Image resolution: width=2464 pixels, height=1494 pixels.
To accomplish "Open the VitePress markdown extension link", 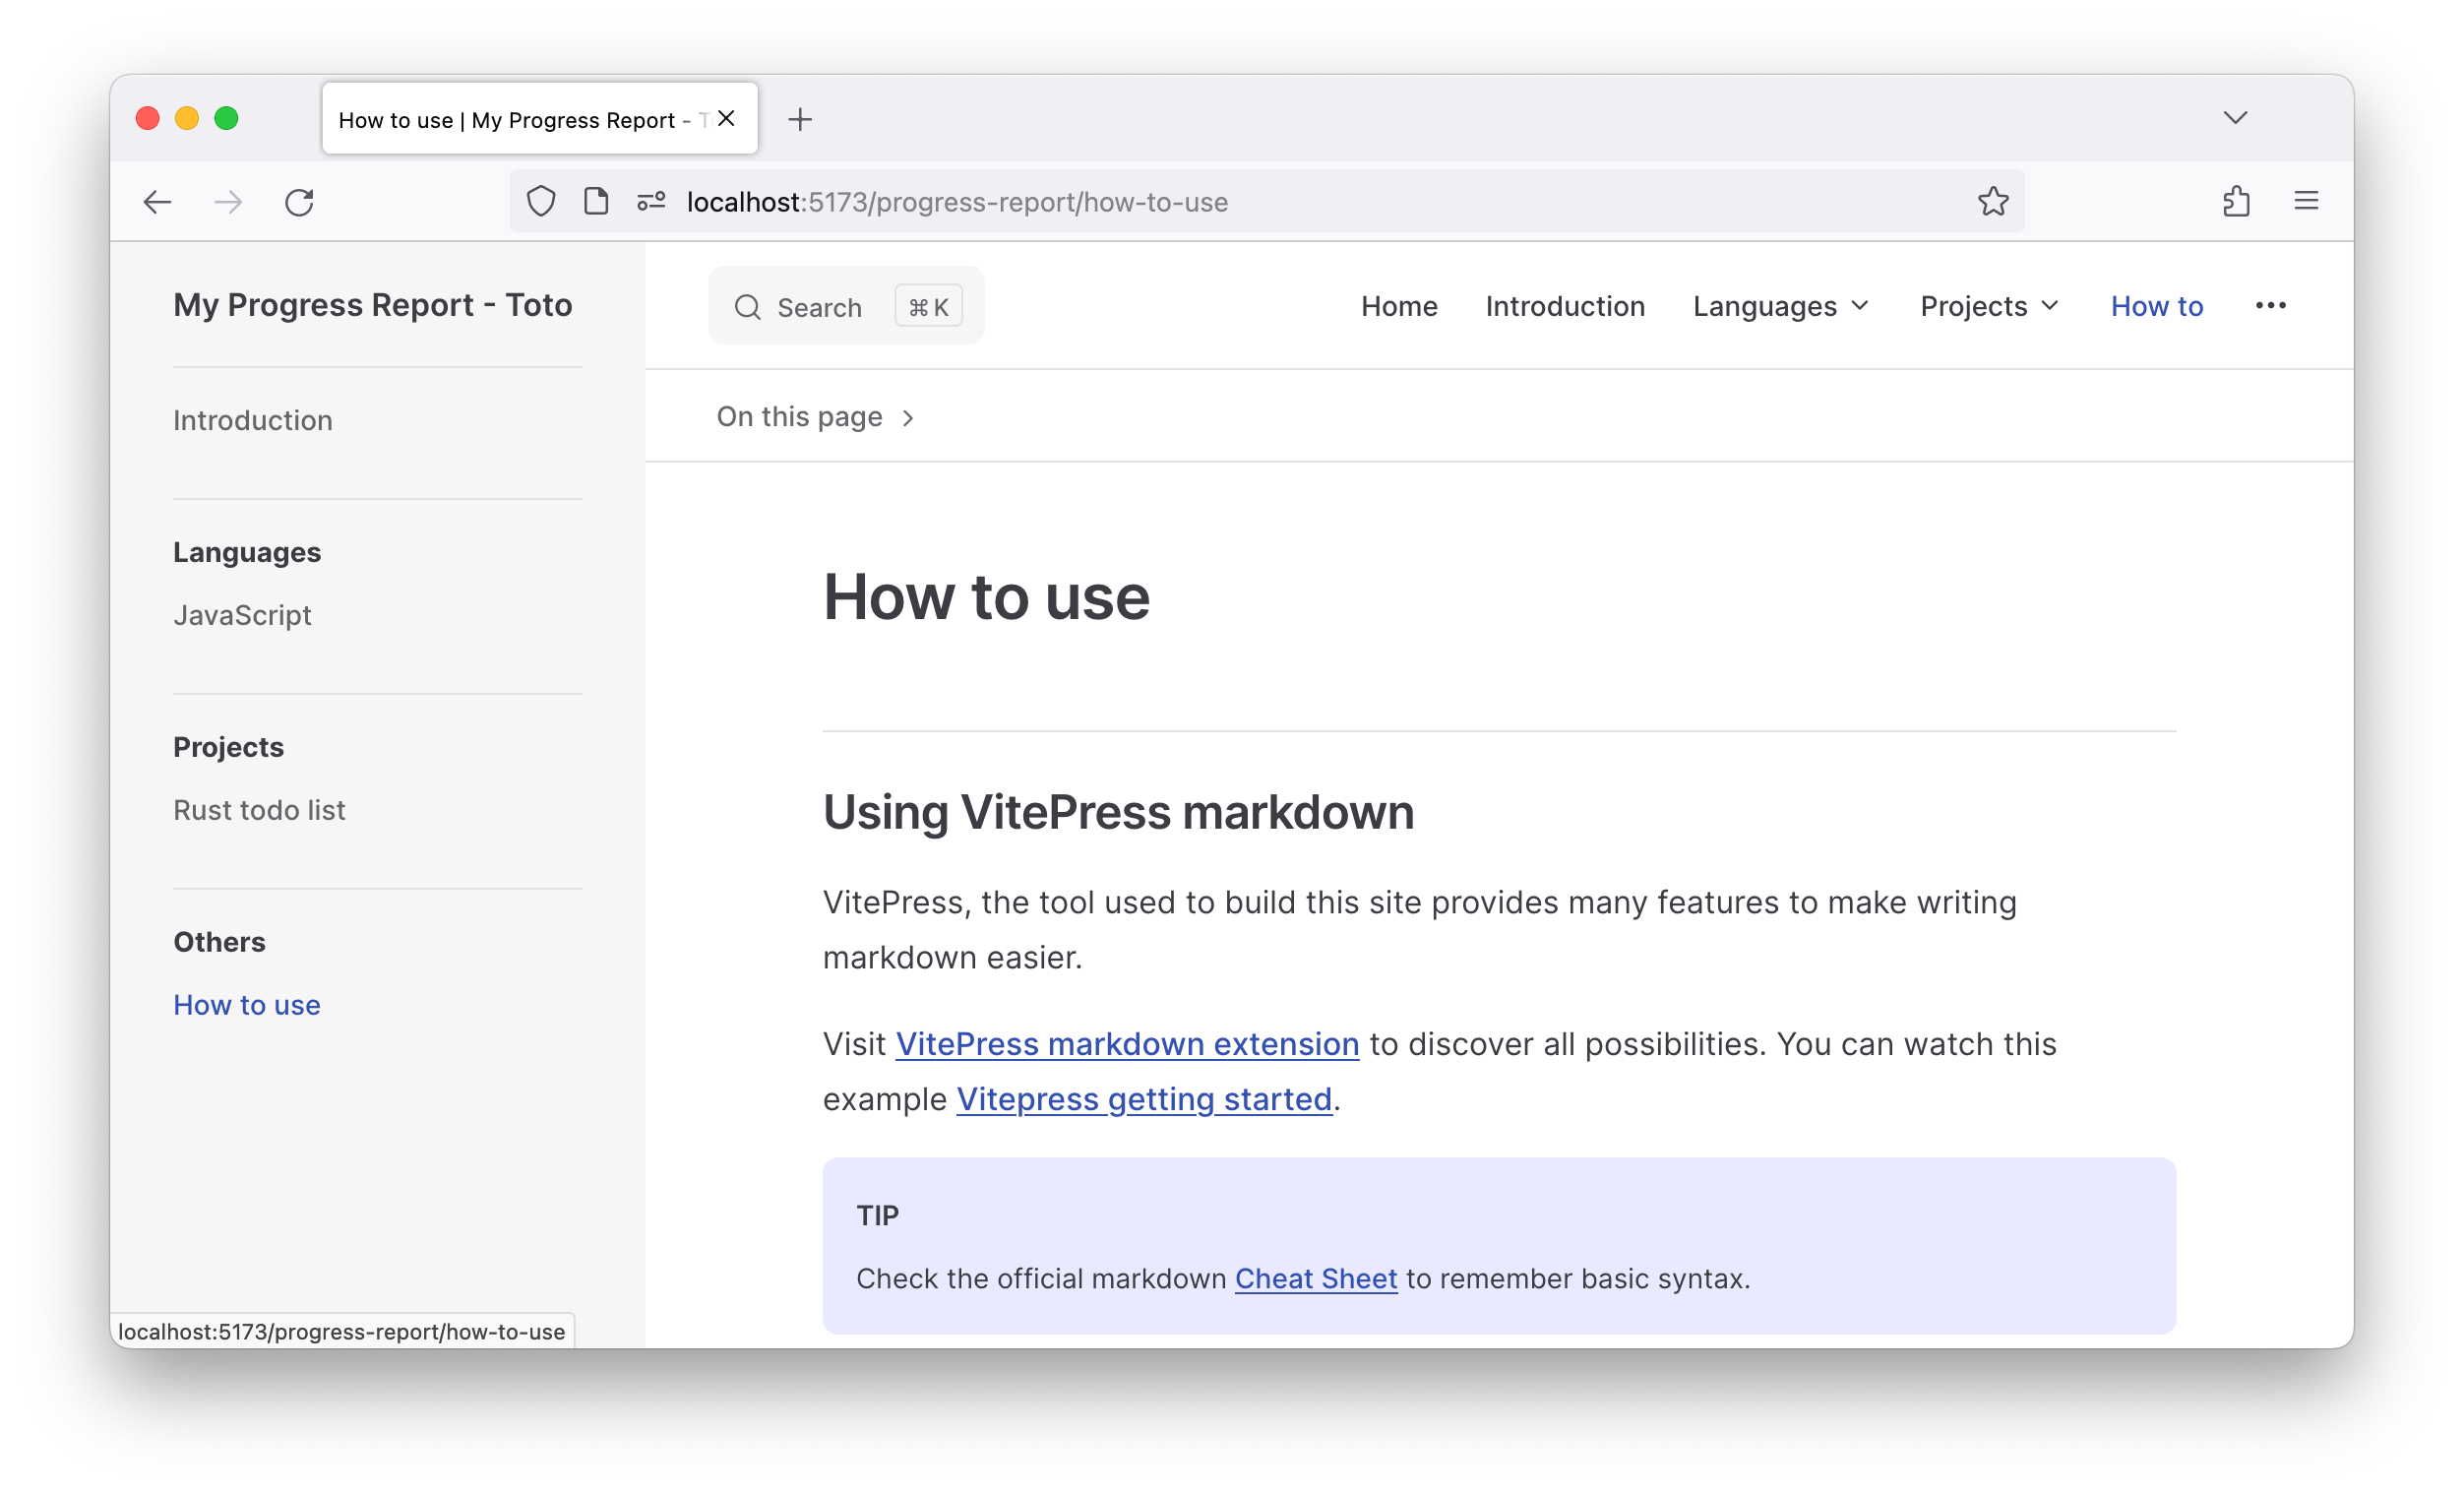I will (x=1127, y=1043).
